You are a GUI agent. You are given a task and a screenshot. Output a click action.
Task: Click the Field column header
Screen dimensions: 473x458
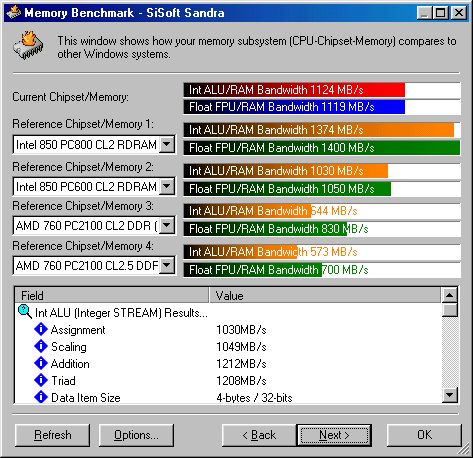click(112, 295)
